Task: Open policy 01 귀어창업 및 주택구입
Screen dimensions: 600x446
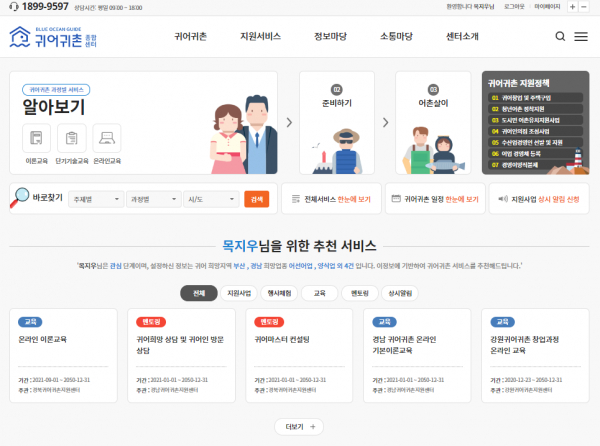Action: click(x=535, y=98)
